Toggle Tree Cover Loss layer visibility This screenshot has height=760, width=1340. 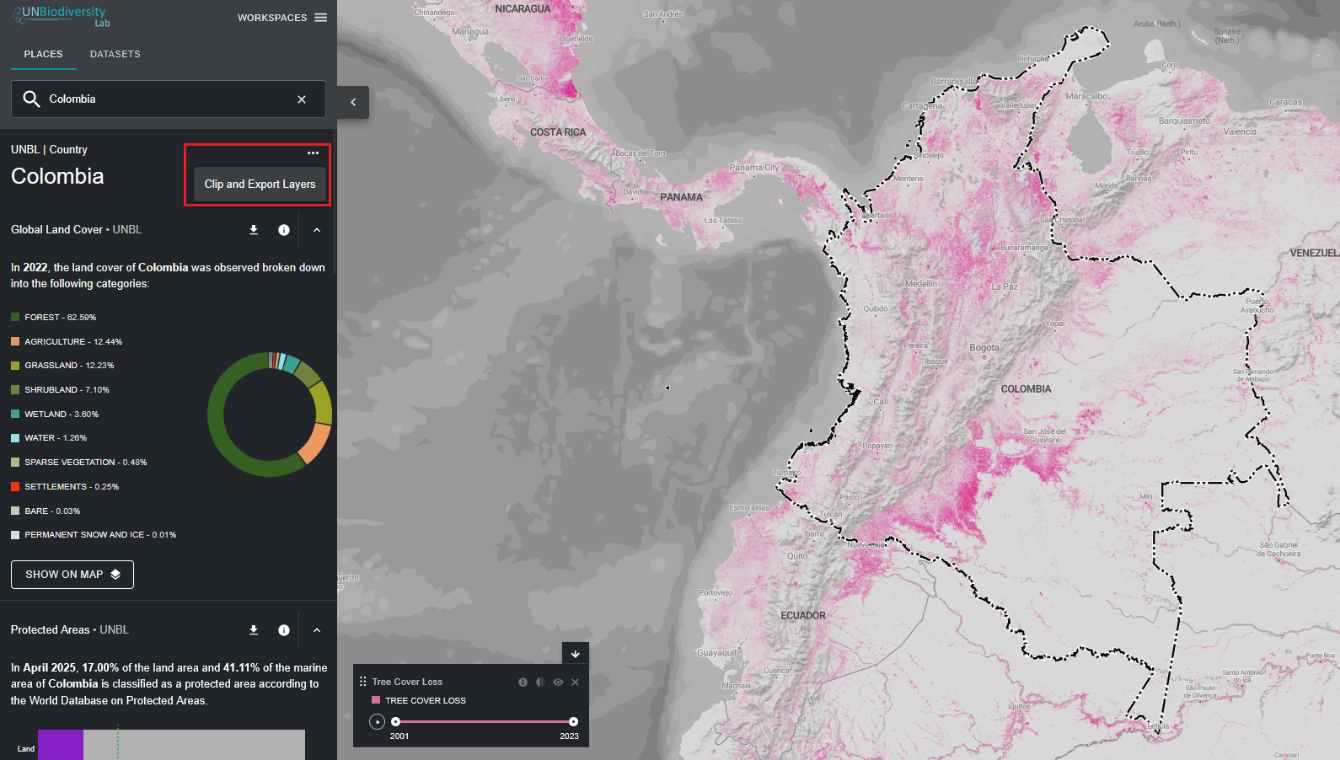[558, 682]
